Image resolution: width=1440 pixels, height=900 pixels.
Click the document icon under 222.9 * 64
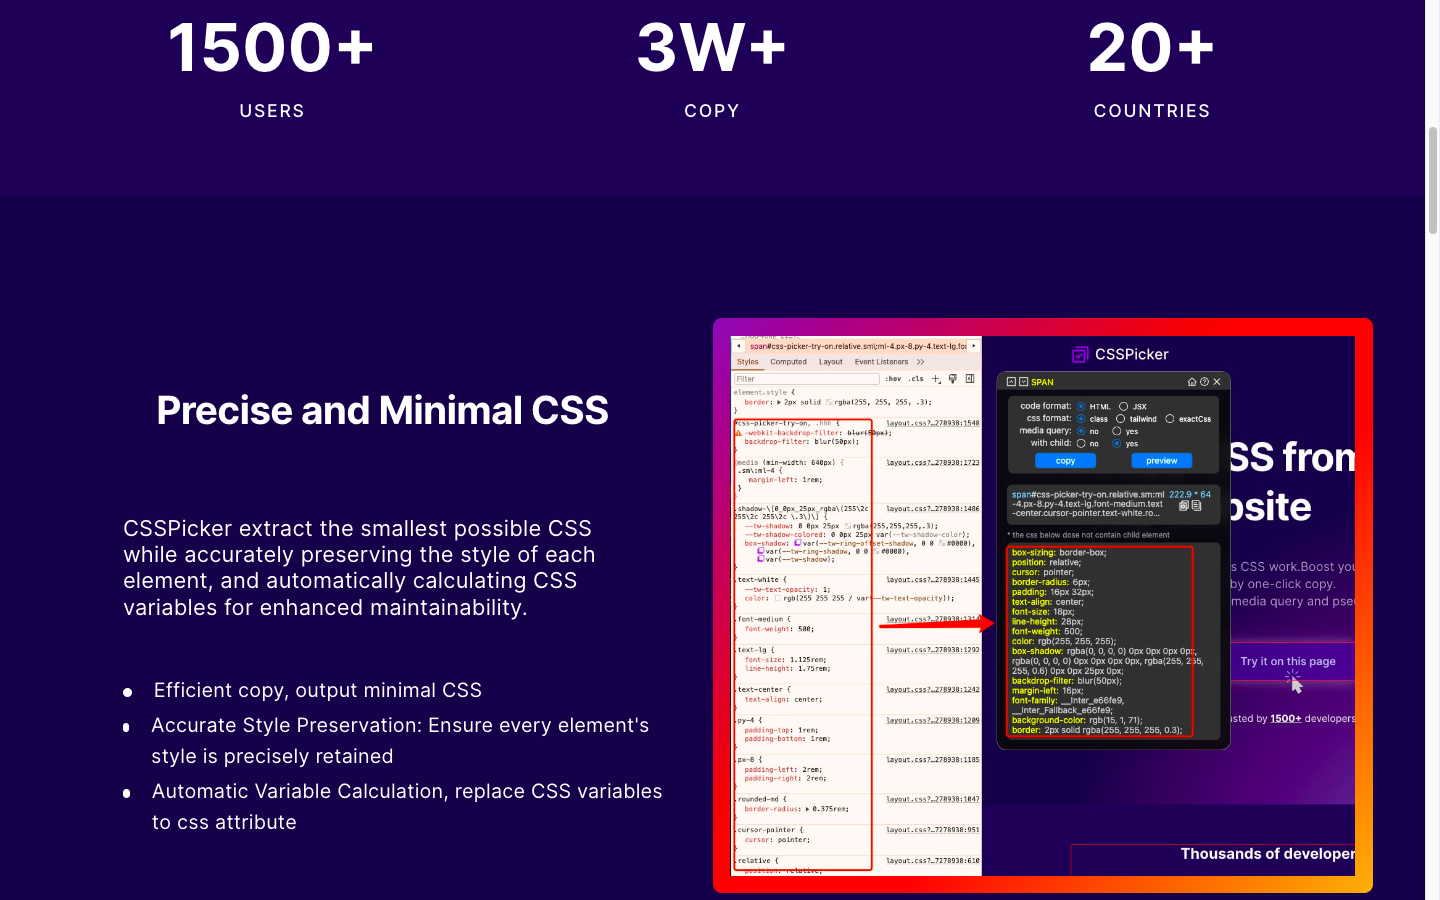(1196, 506)
